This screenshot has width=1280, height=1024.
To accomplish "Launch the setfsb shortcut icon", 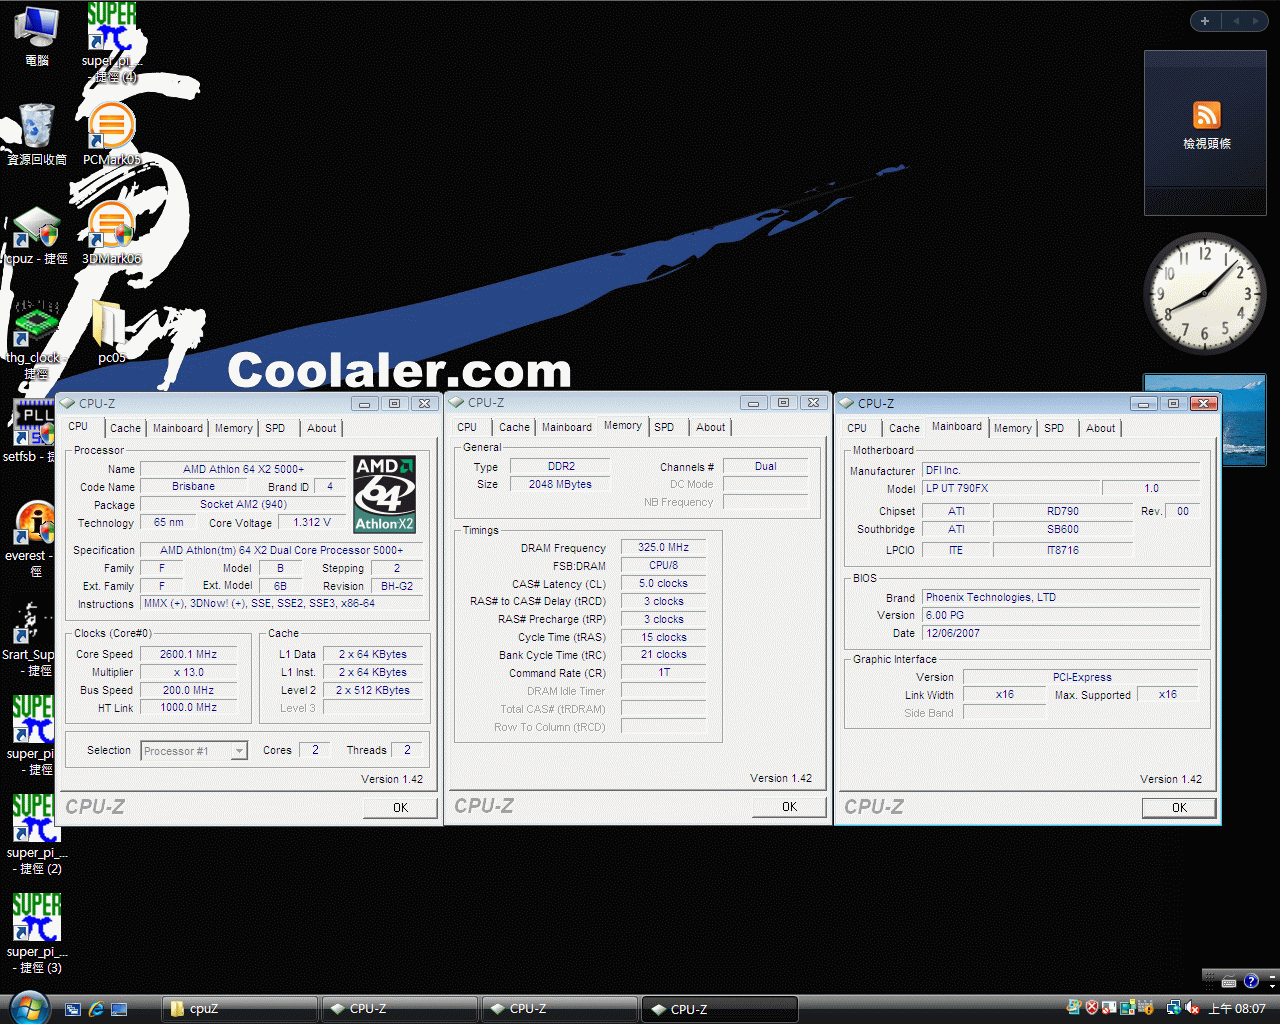I will coord(33,431).
